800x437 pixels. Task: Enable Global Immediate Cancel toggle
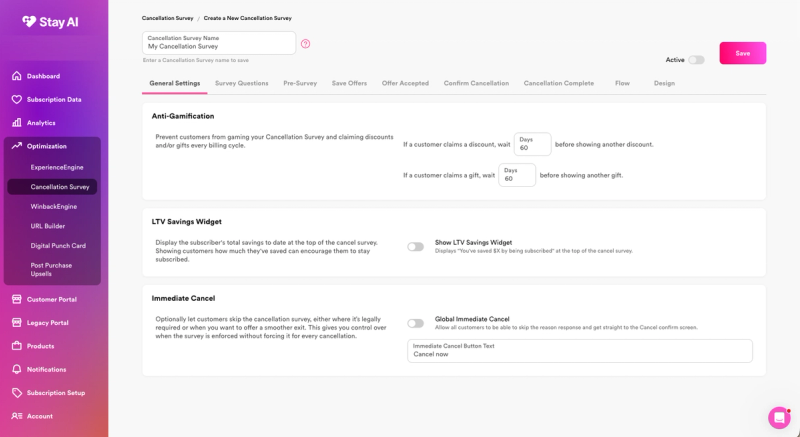pos(415,323)
